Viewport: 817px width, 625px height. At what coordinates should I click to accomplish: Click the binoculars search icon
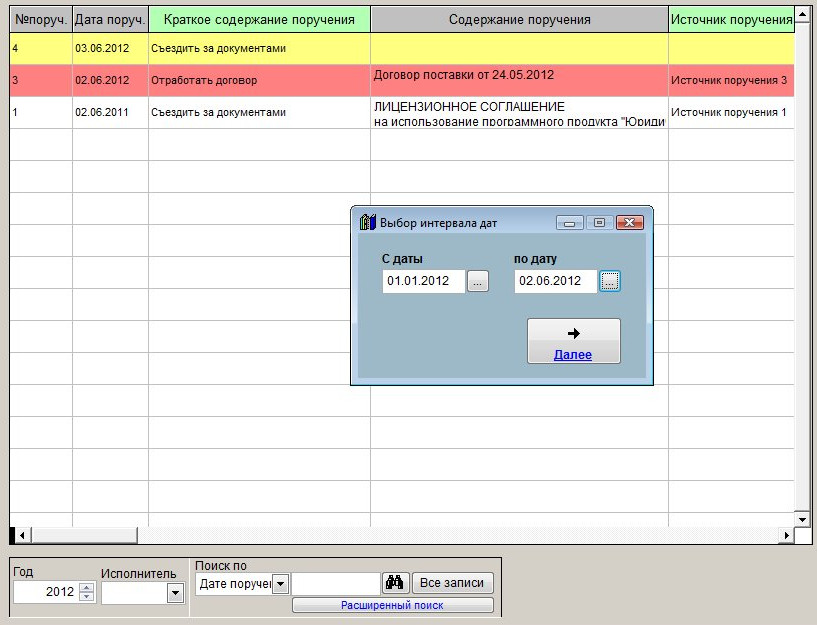pyautogui.click(x=394, y=582)
